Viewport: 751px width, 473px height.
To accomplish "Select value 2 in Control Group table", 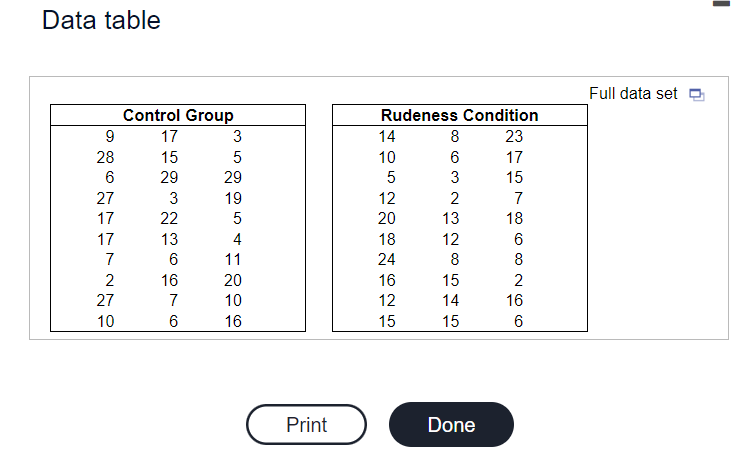I will pos(110,280).
